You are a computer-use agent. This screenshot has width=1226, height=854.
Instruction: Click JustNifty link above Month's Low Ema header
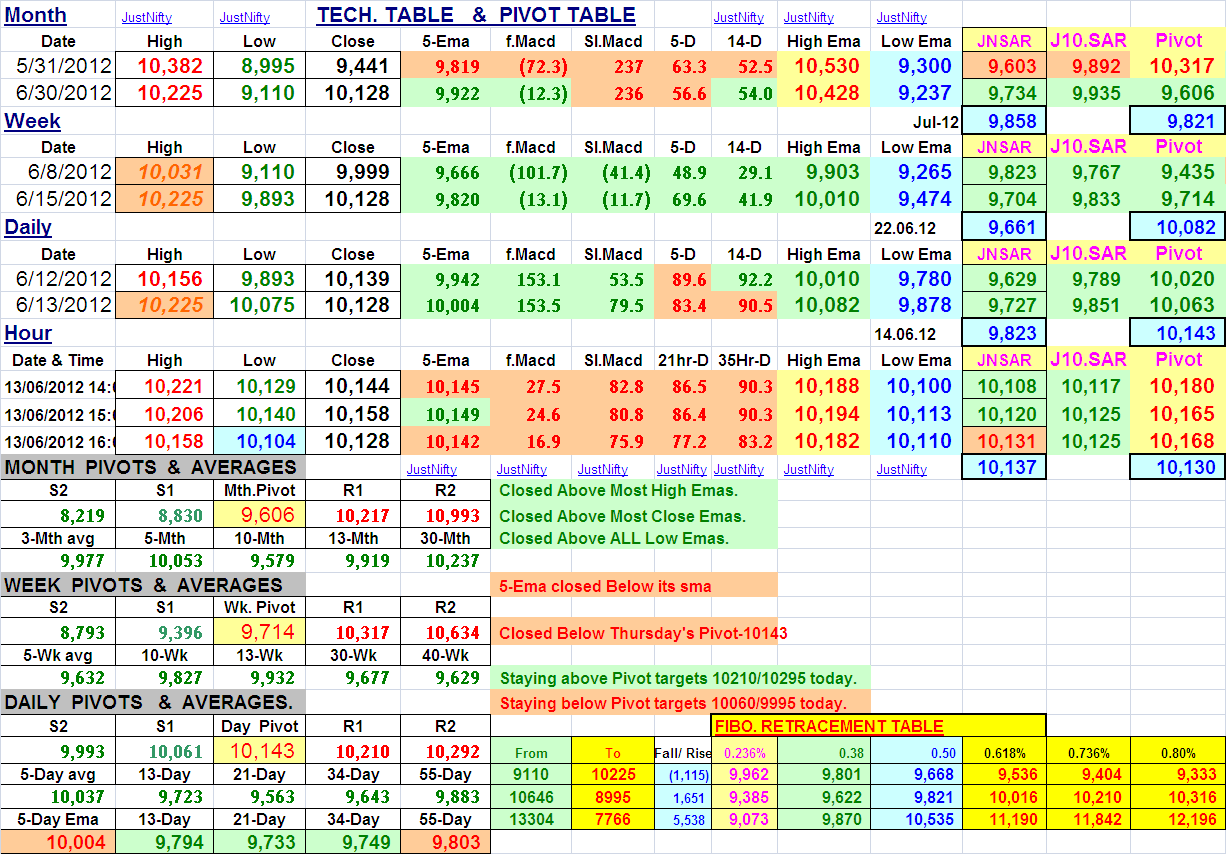pyautogui.click(x=901, y=17)
